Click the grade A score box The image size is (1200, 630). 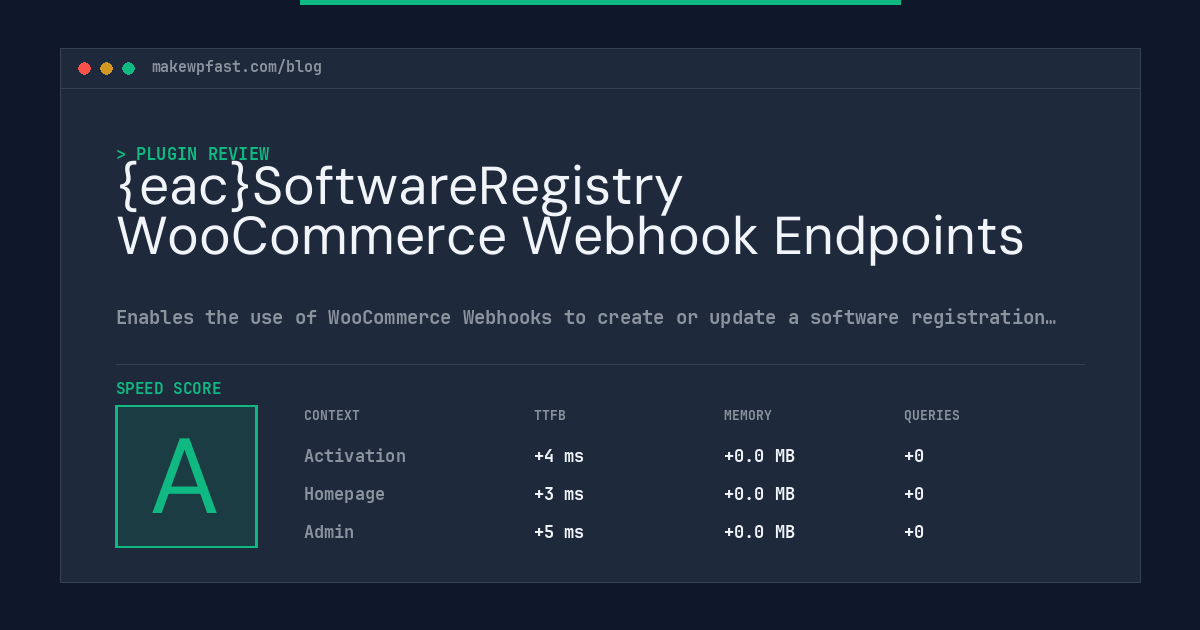[186, 476]
